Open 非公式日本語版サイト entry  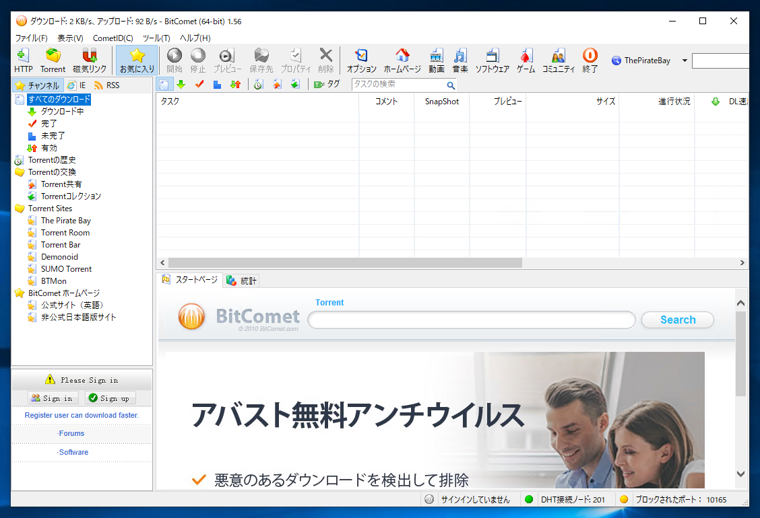pyautogui.click(x=79, y=317)
